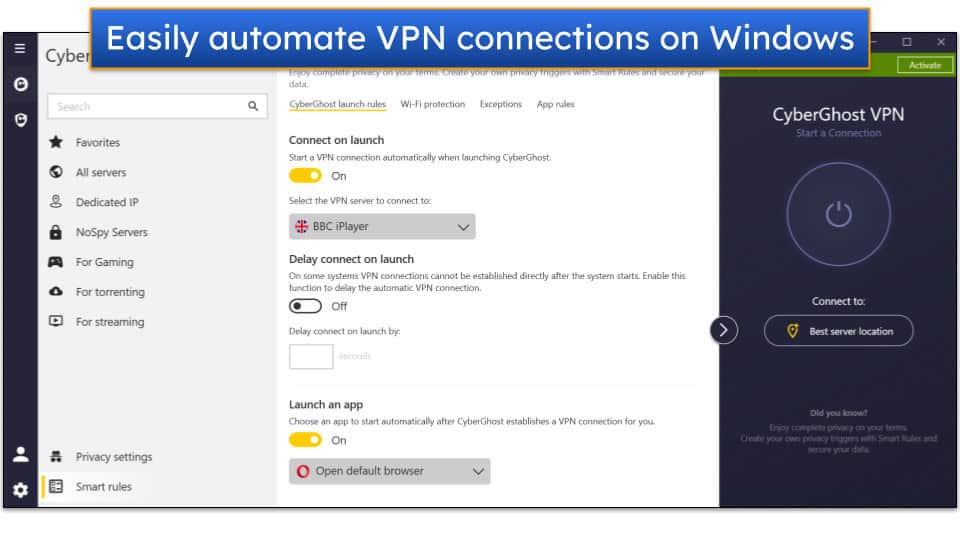Turn off the Launch an app toggle
The width and height of the screenshot is (960, 540).
pos(306,440)
